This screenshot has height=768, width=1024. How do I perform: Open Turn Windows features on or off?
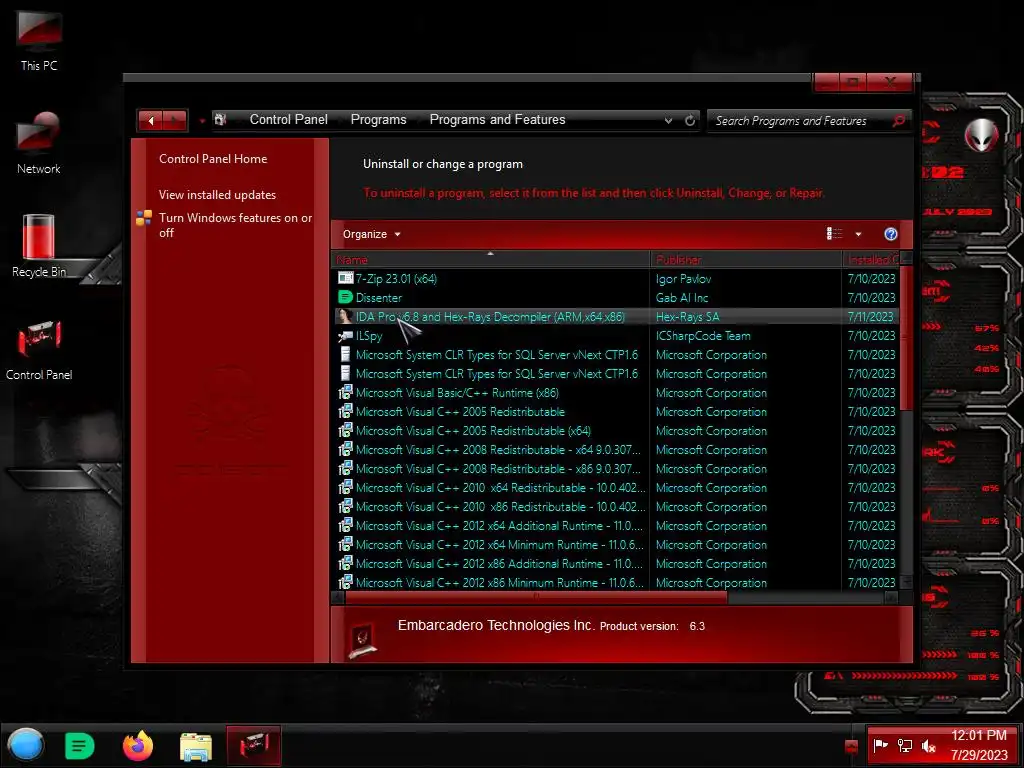[235, 225]
